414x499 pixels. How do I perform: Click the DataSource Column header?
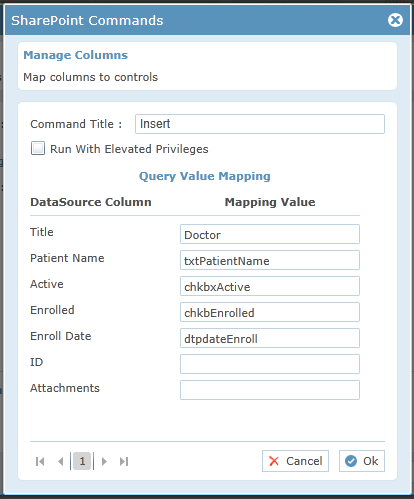(x=91, y=202)
